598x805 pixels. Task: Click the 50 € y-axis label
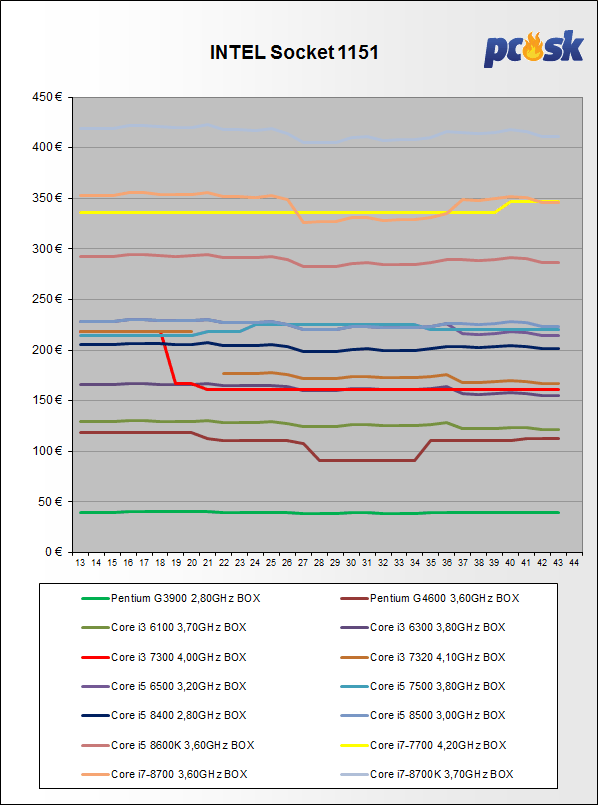click(x=51, y=502)
